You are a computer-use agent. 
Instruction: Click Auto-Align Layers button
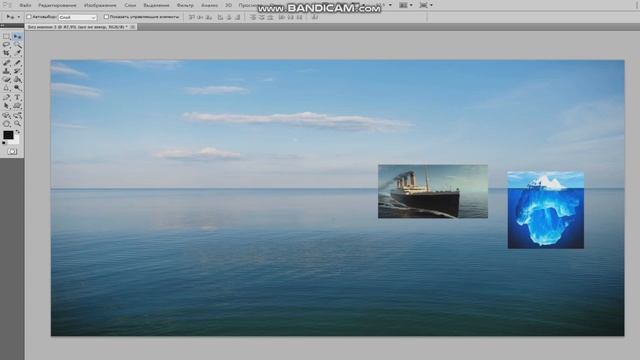click(x=315, y=17)
